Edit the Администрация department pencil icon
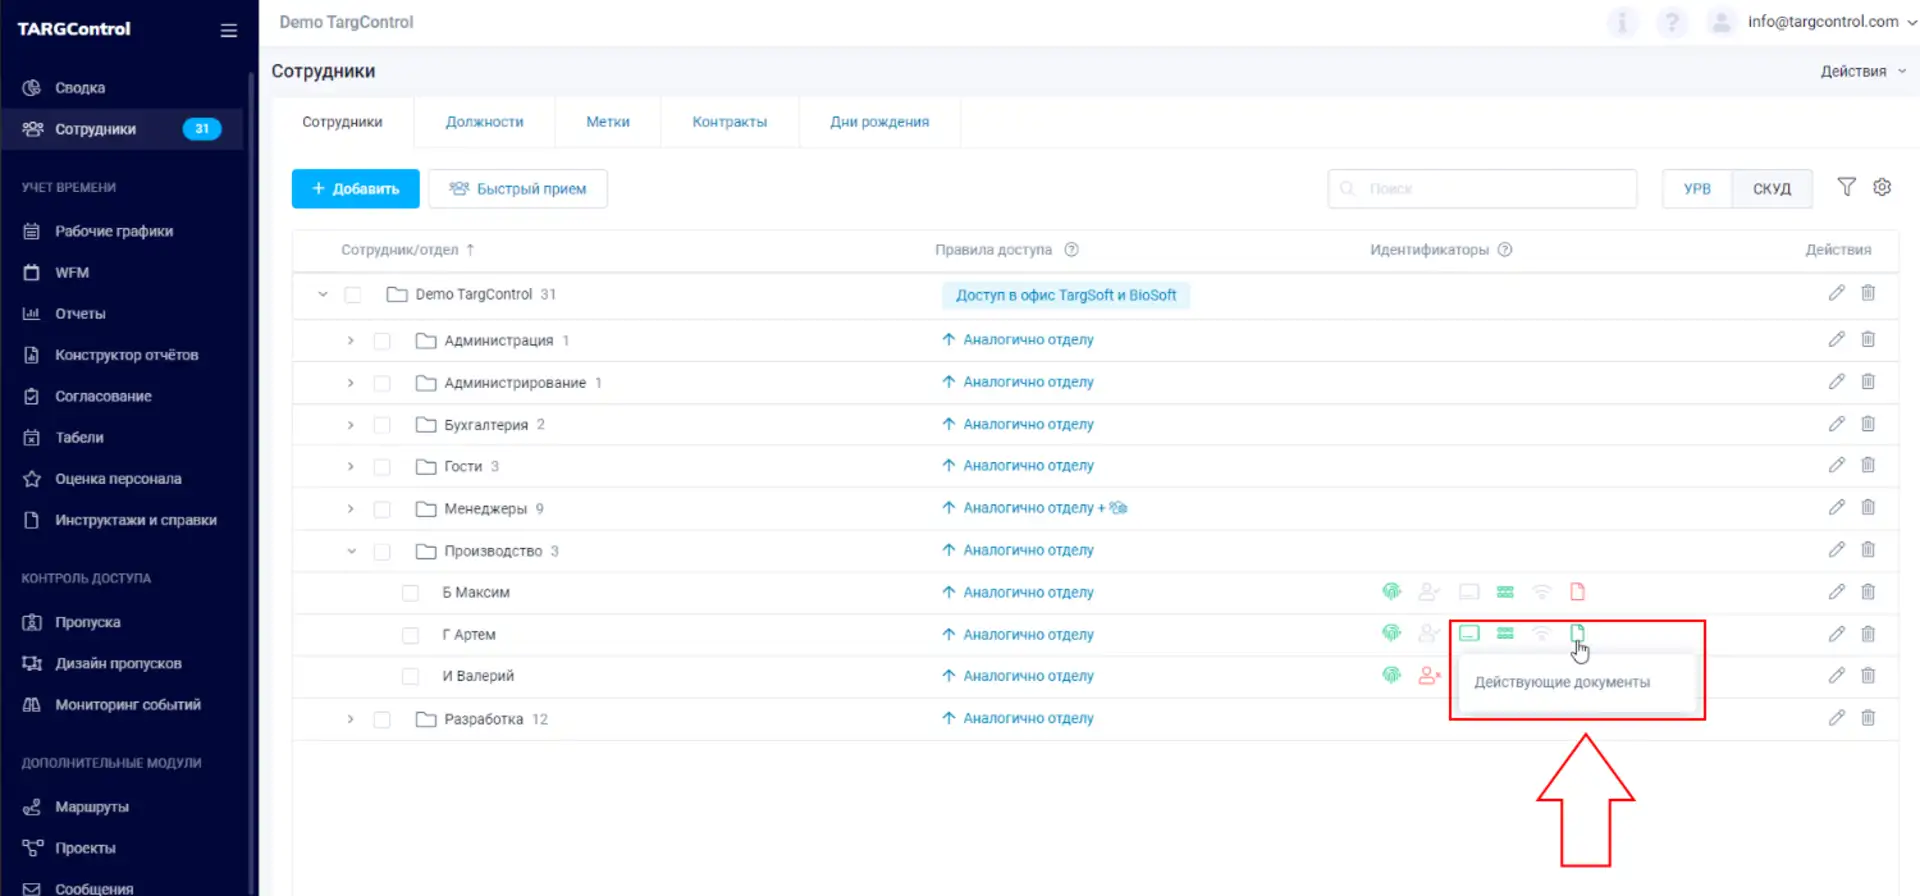This screenshot has height=896, width=1920. [x=1836, y=340]
